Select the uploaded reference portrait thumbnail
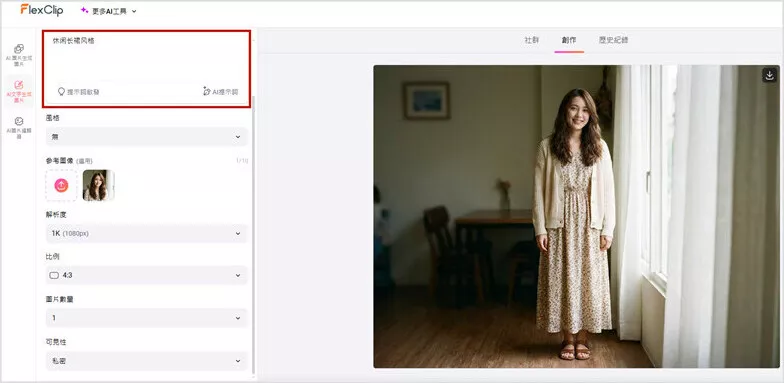784x383 pixels. [x=98, y=186]
